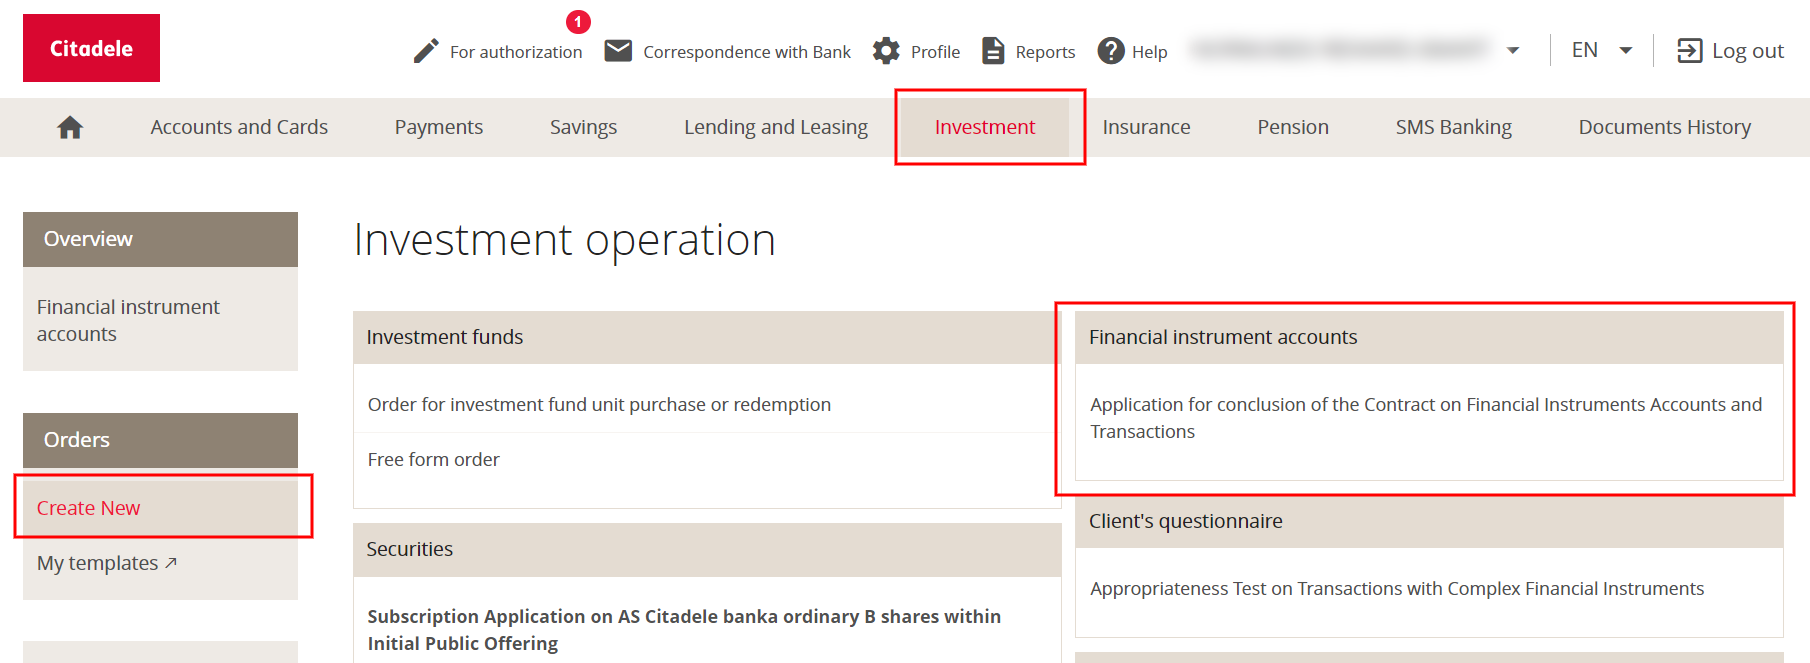Open the Reports link text
This screenshot has height=663, width=1810.
(x=1045, y=52)
